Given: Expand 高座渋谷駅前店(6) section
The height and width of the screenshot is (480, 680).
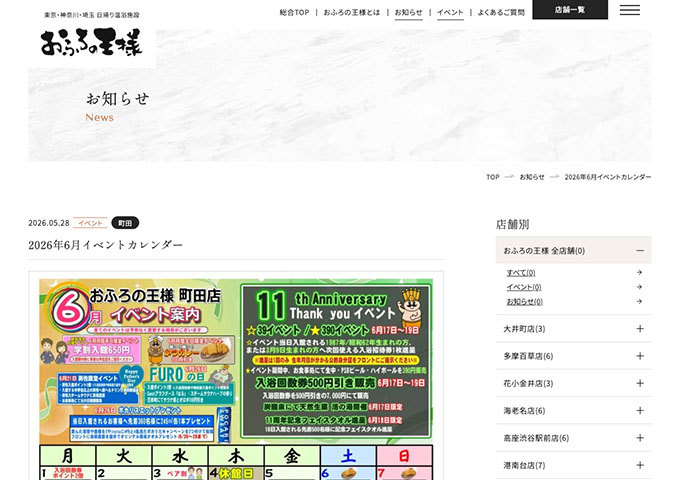Looking at the screenshot, I should tap(573, 438).
